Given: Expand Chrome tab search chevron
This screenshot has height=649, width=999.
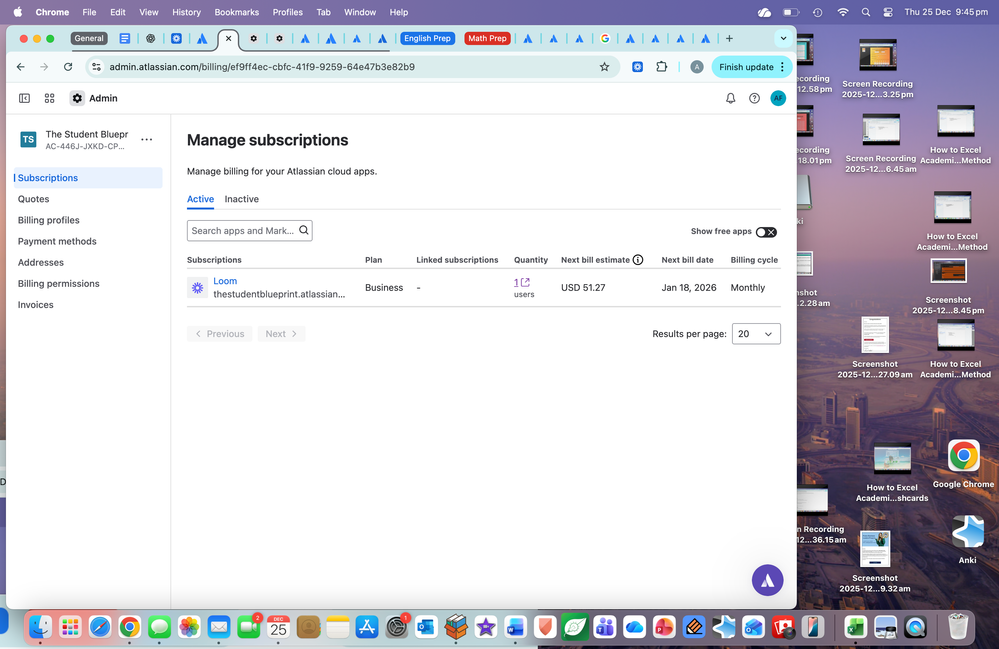Looking at the screenshot, I should tap(783, 38).
